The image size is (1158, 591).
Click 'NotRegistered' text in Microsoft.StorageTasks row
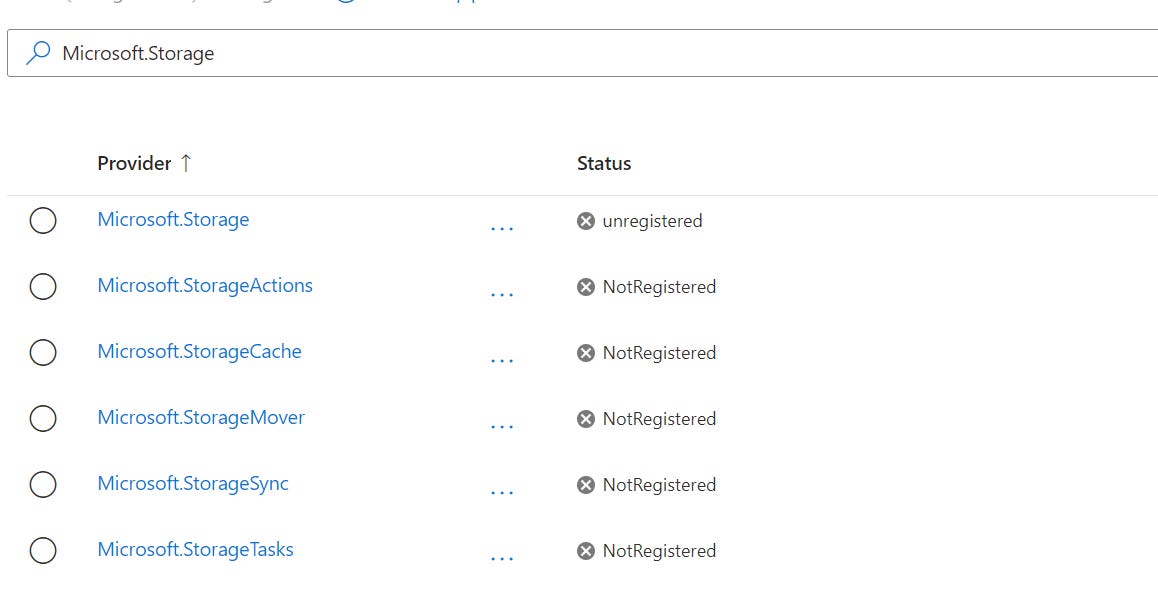(659, 551)
